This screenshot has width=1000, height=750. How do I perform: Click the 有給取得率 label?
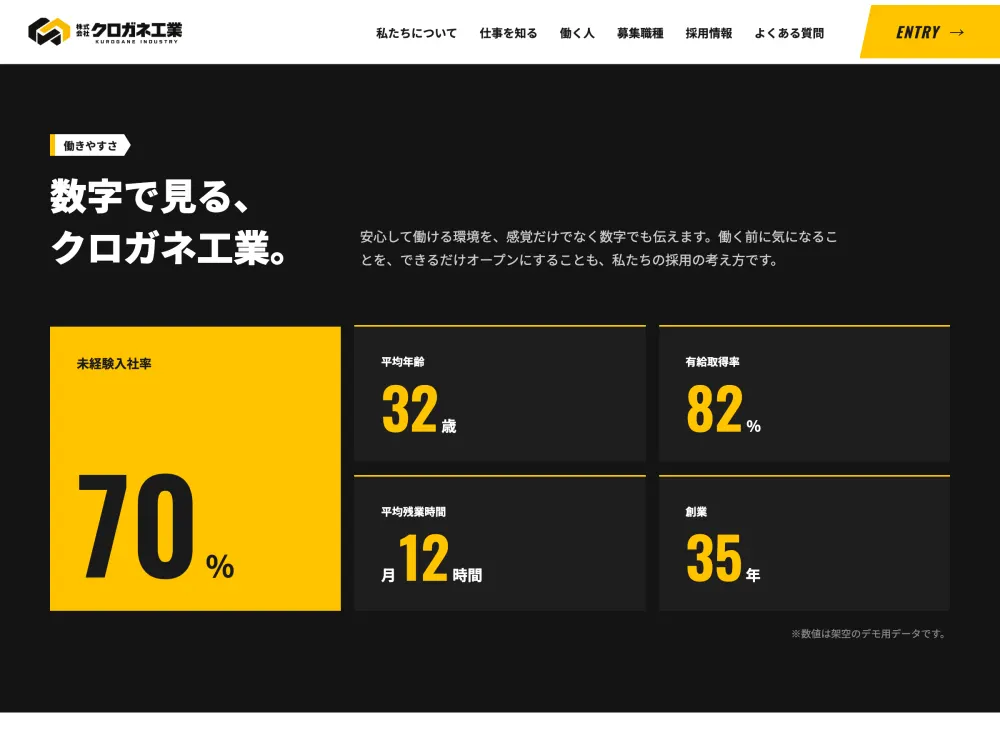[712, 362]
